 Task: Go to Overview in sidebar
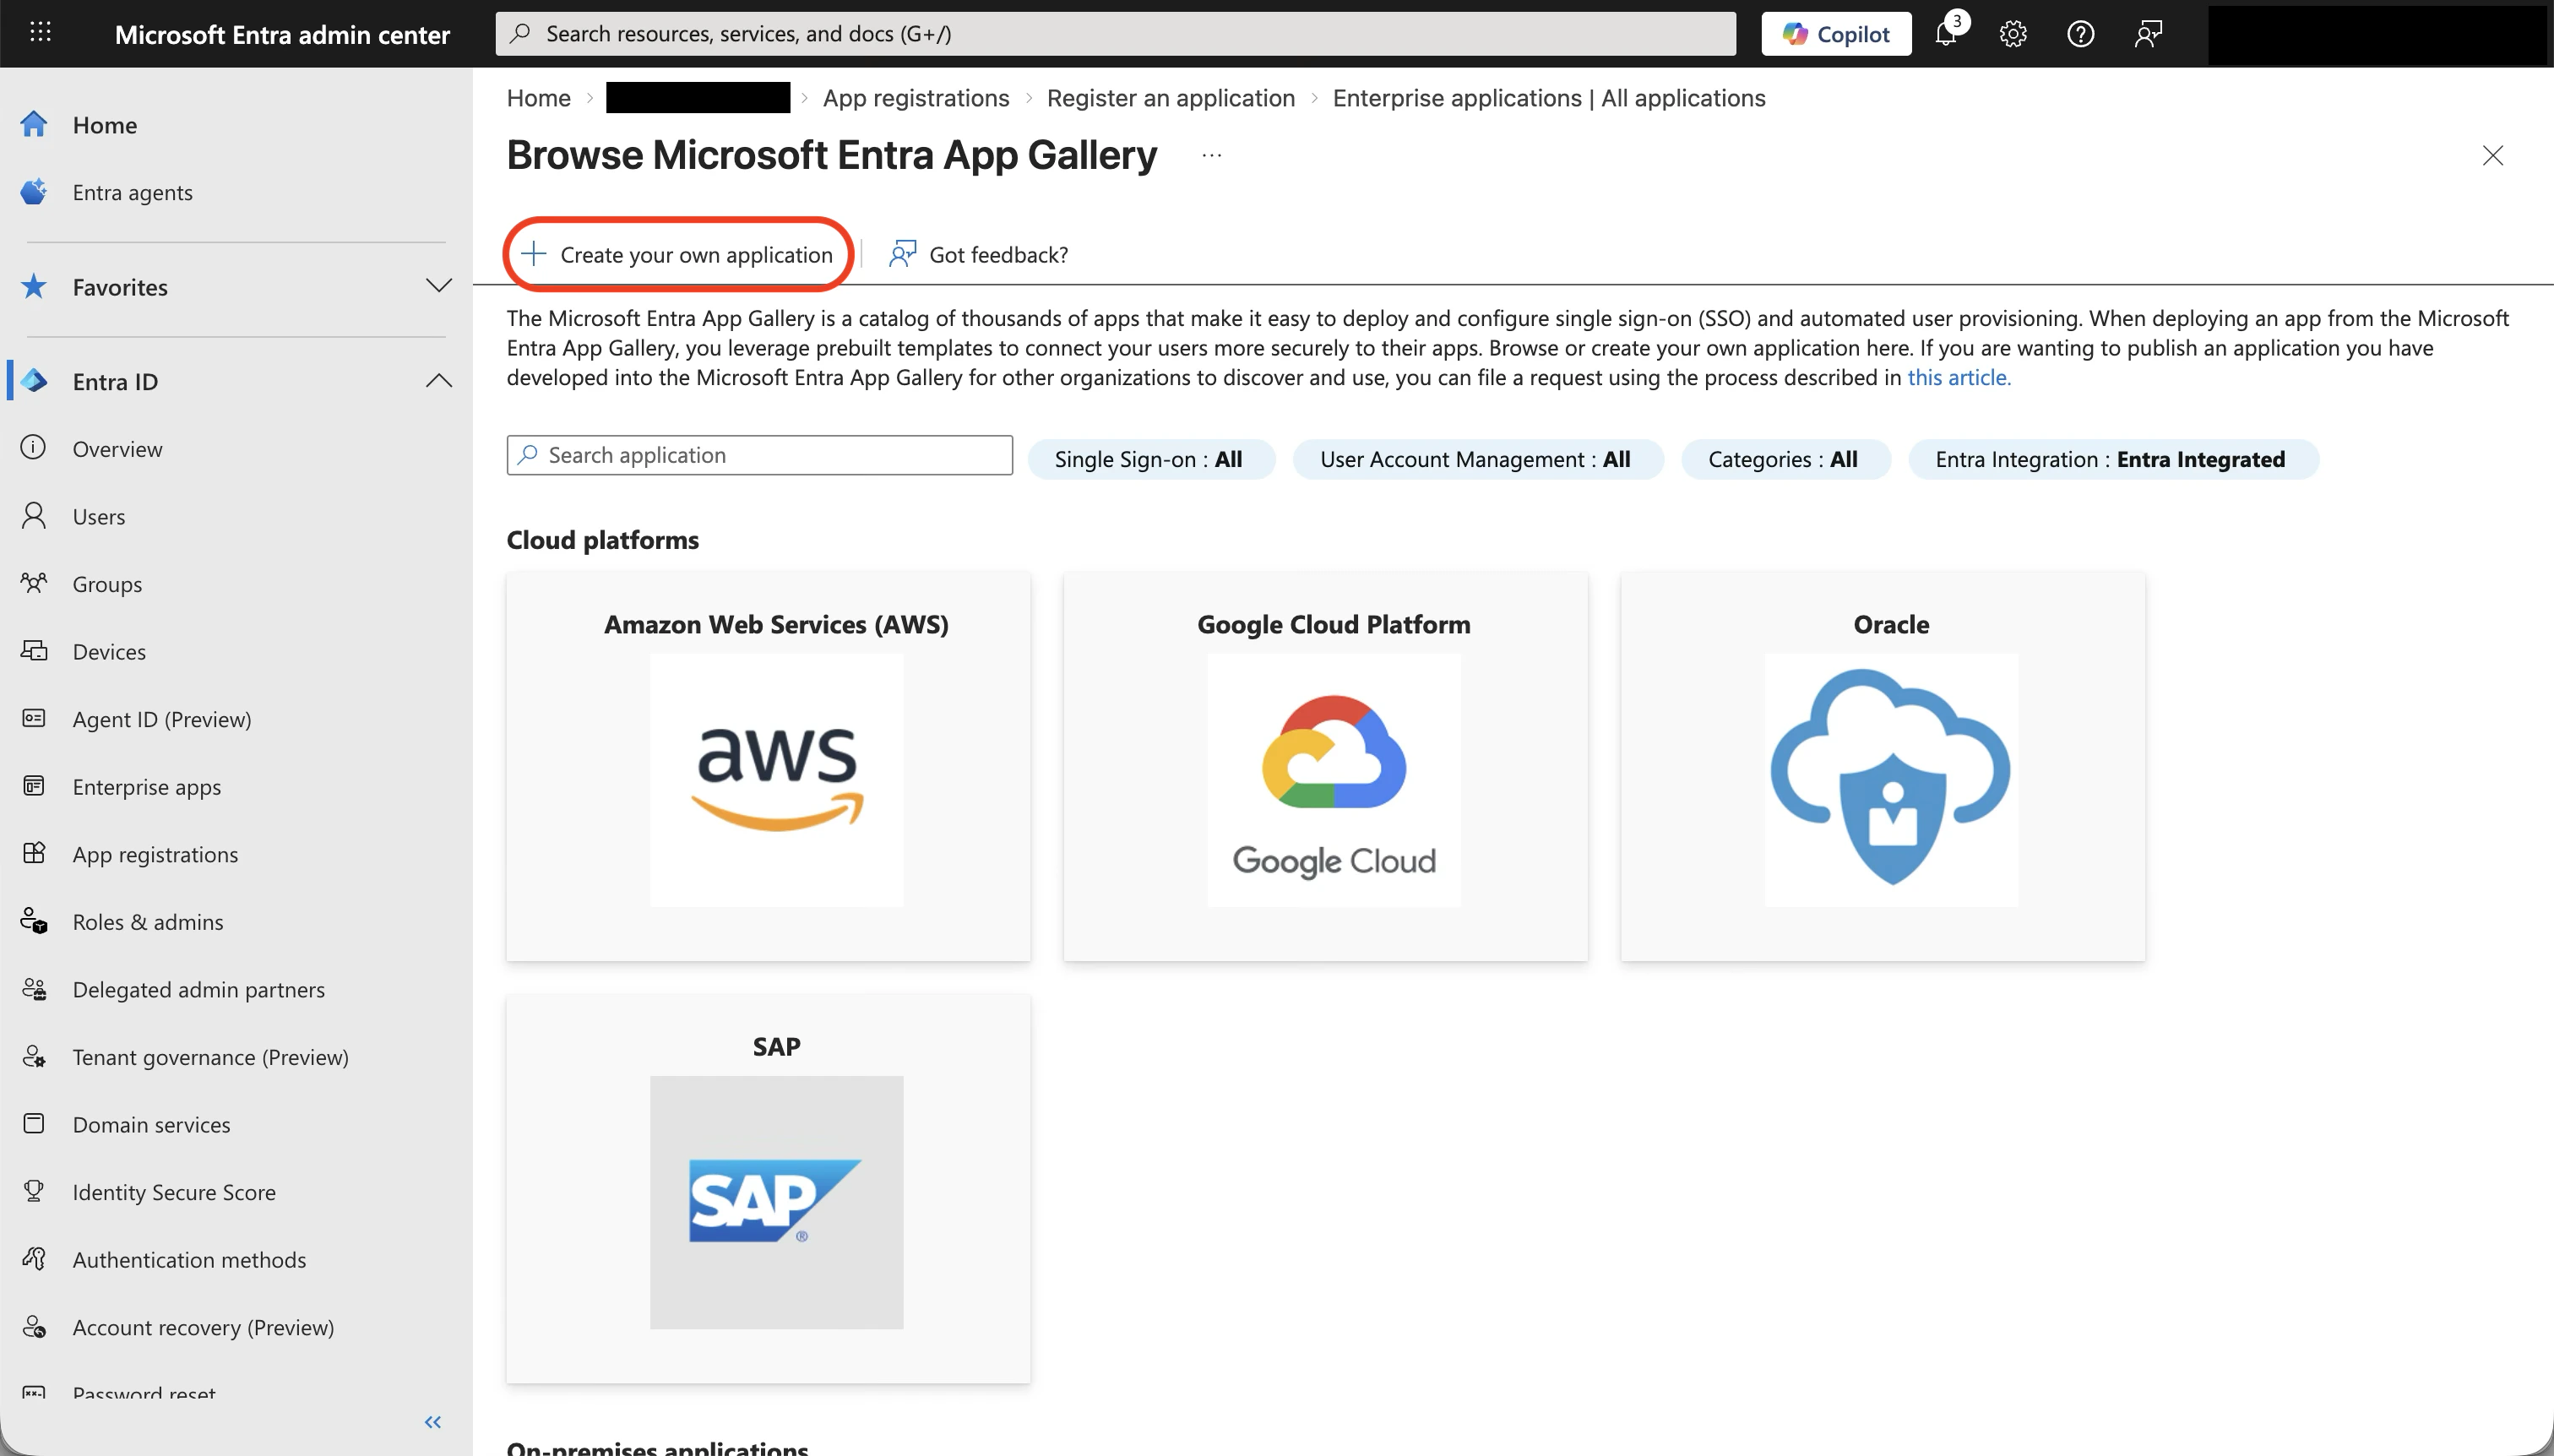tap(117, 449)
